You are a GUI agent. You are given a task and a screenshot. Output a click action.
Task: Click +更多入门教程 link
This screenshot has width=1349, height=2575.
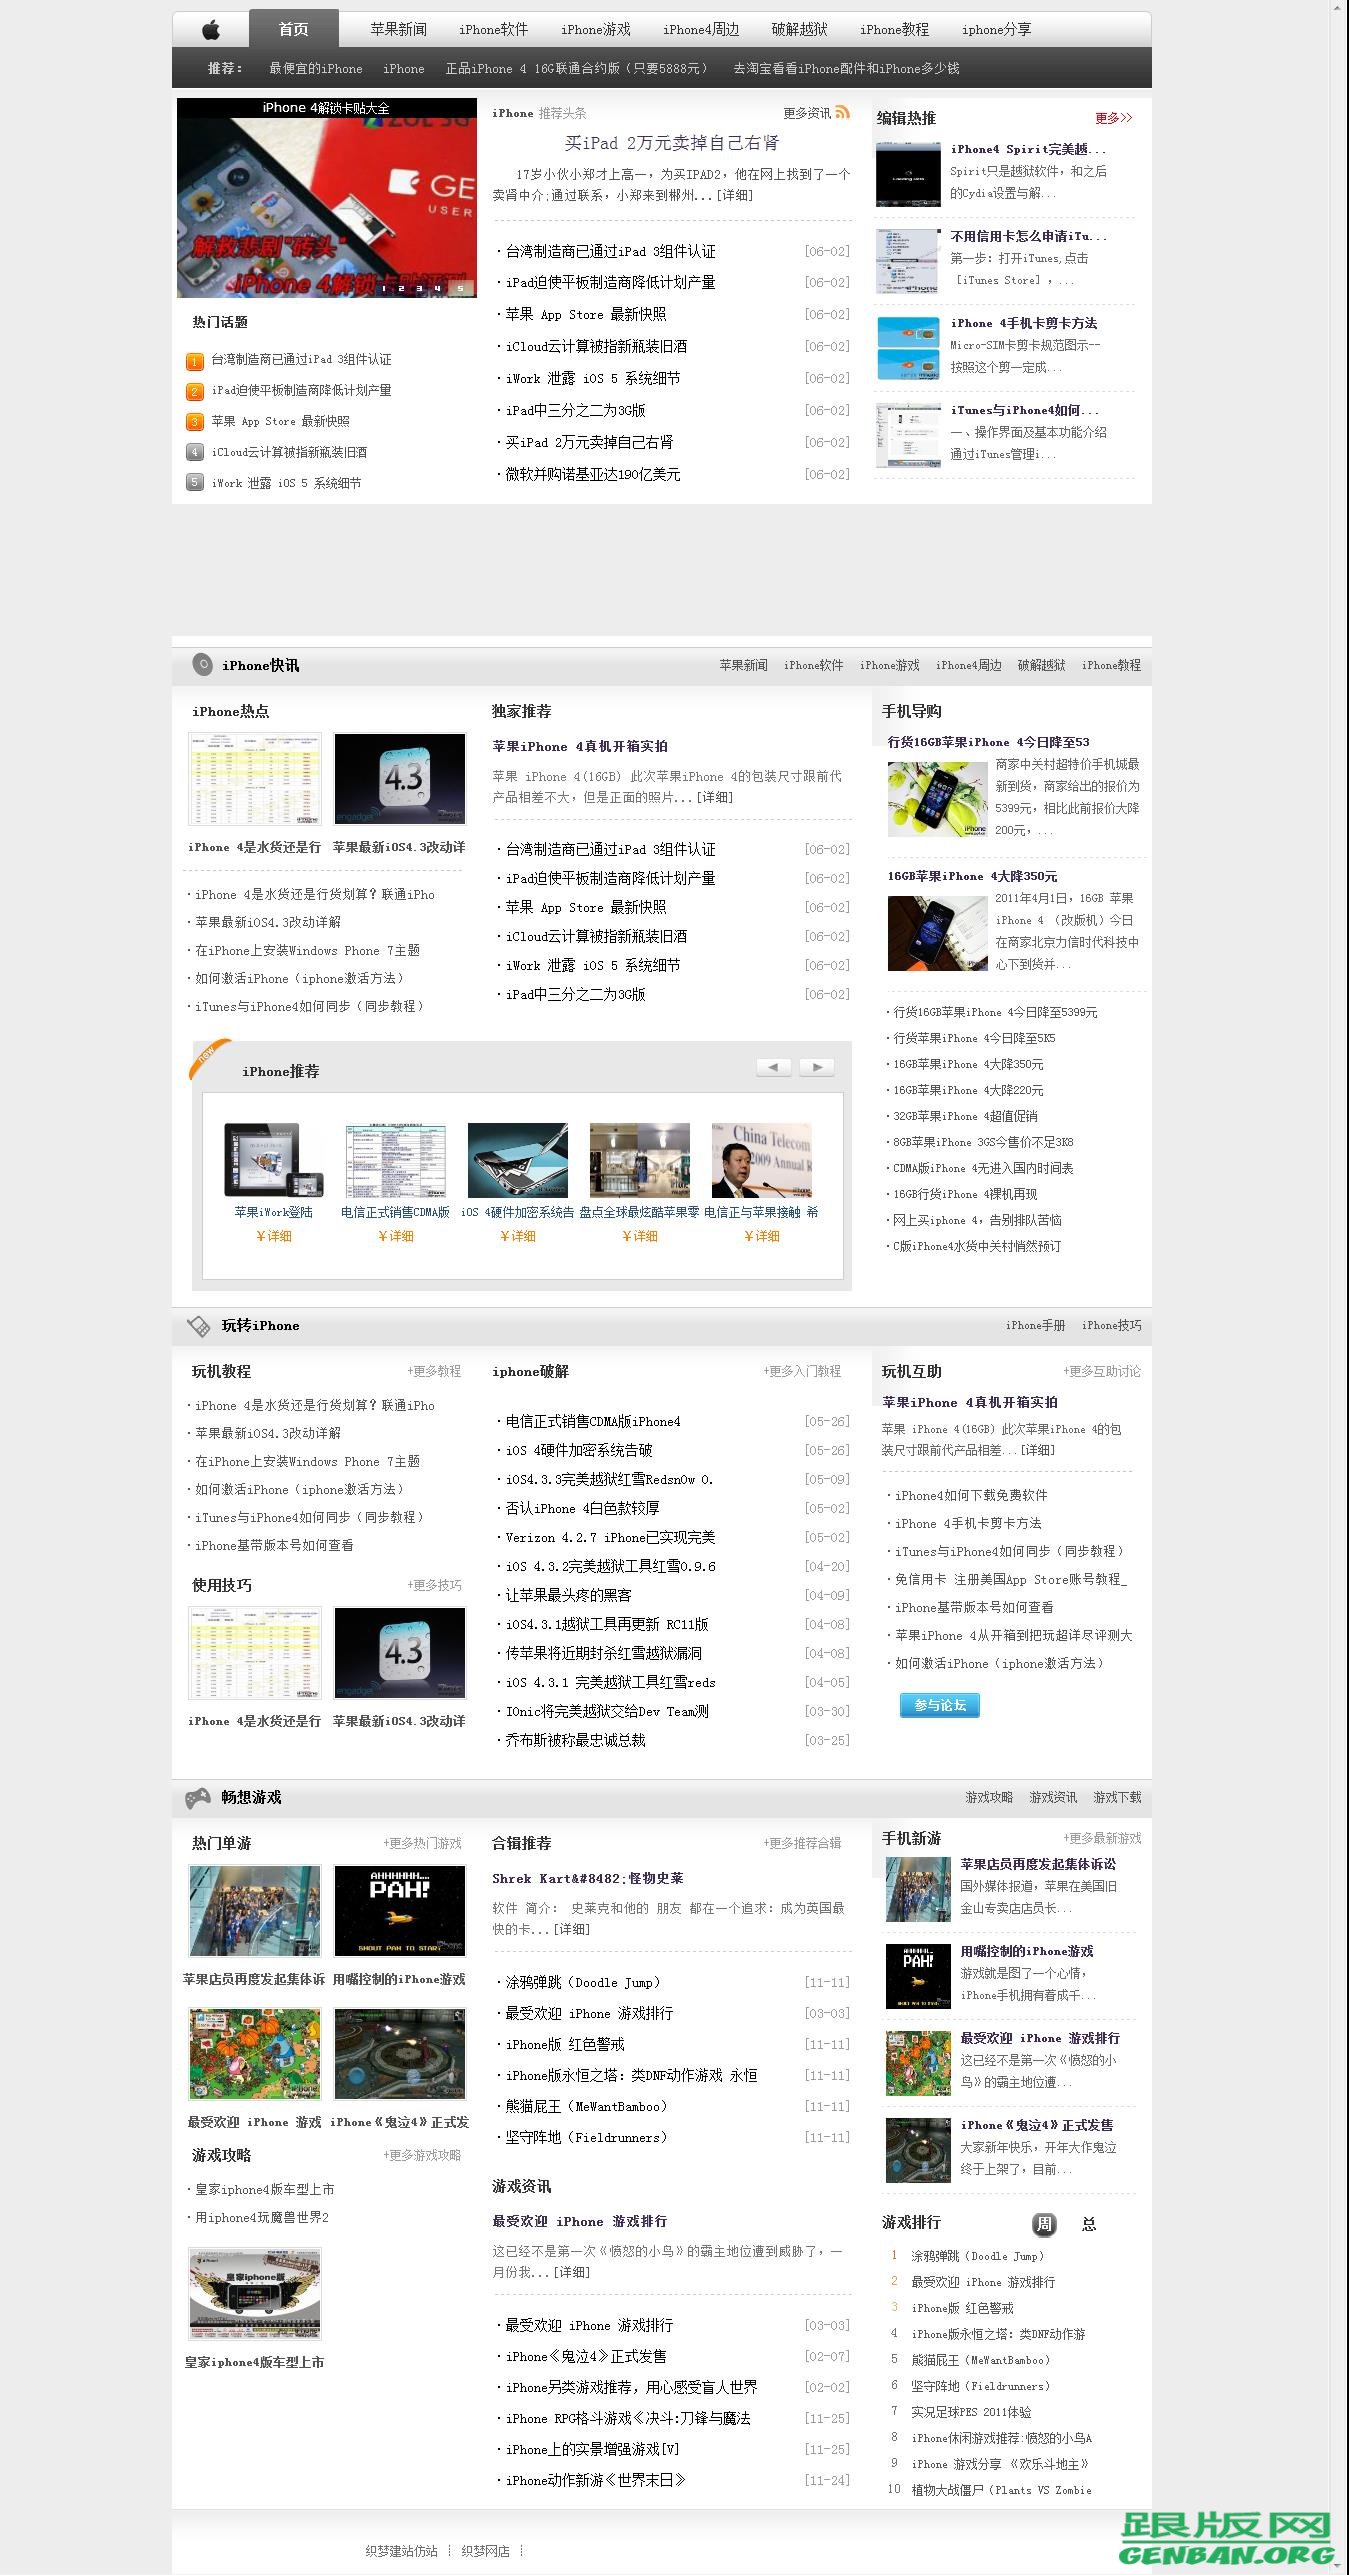pos(802,1371)
